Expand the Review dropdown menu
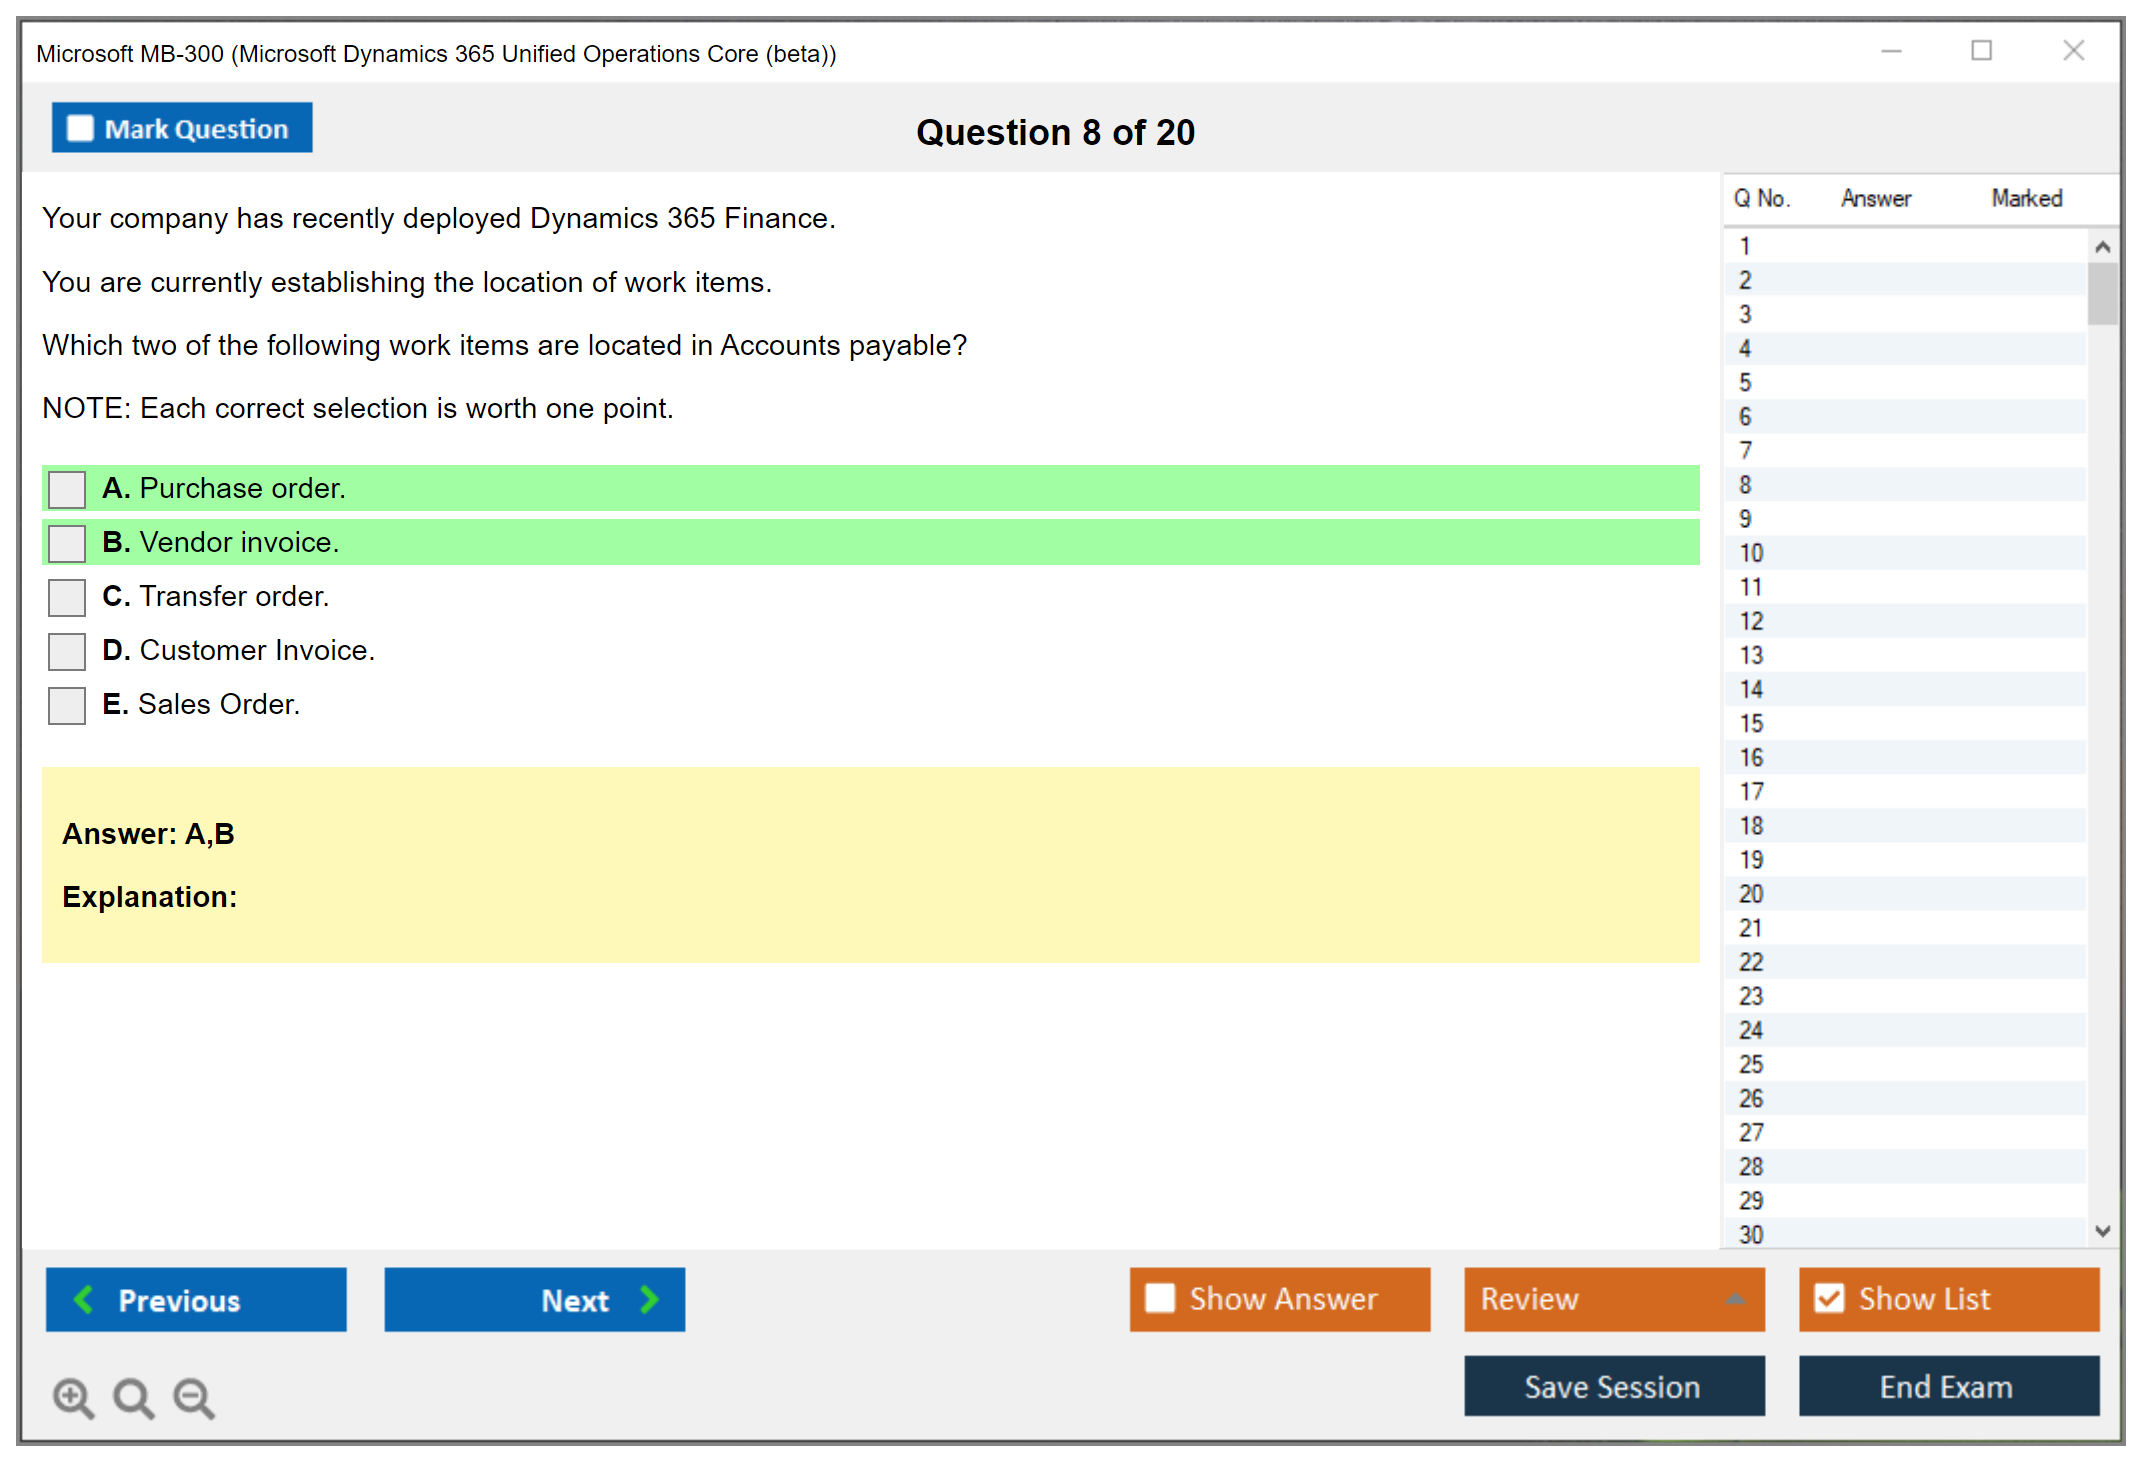 pos(1735,1299)
